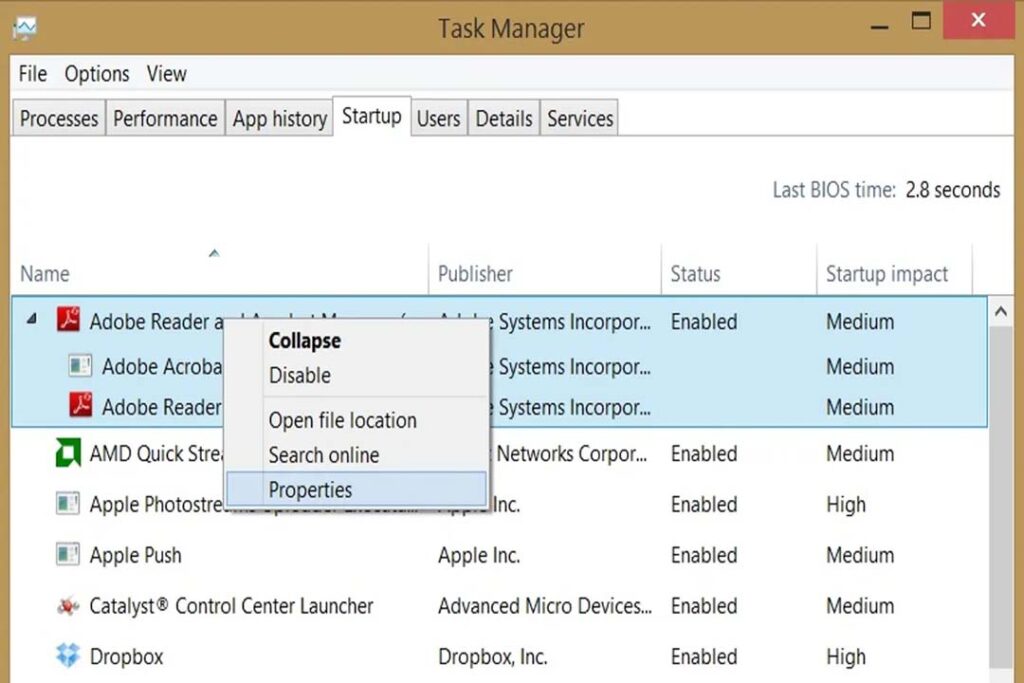Click the Apple Photostream row icon
The height and width of the screenshot is (683, 1024).
(x=68, y=503)
